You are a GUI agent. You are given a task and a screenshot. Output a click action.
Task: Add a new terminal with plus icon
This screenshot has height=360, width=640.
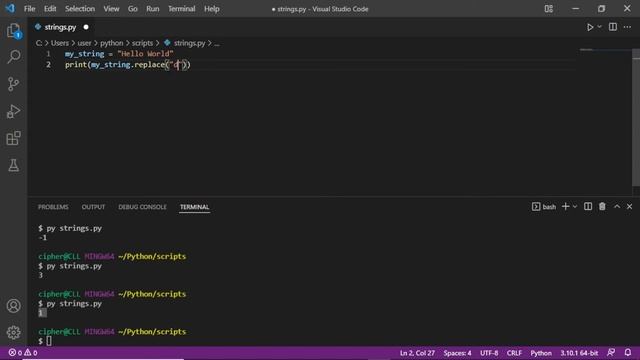[565, 207]
